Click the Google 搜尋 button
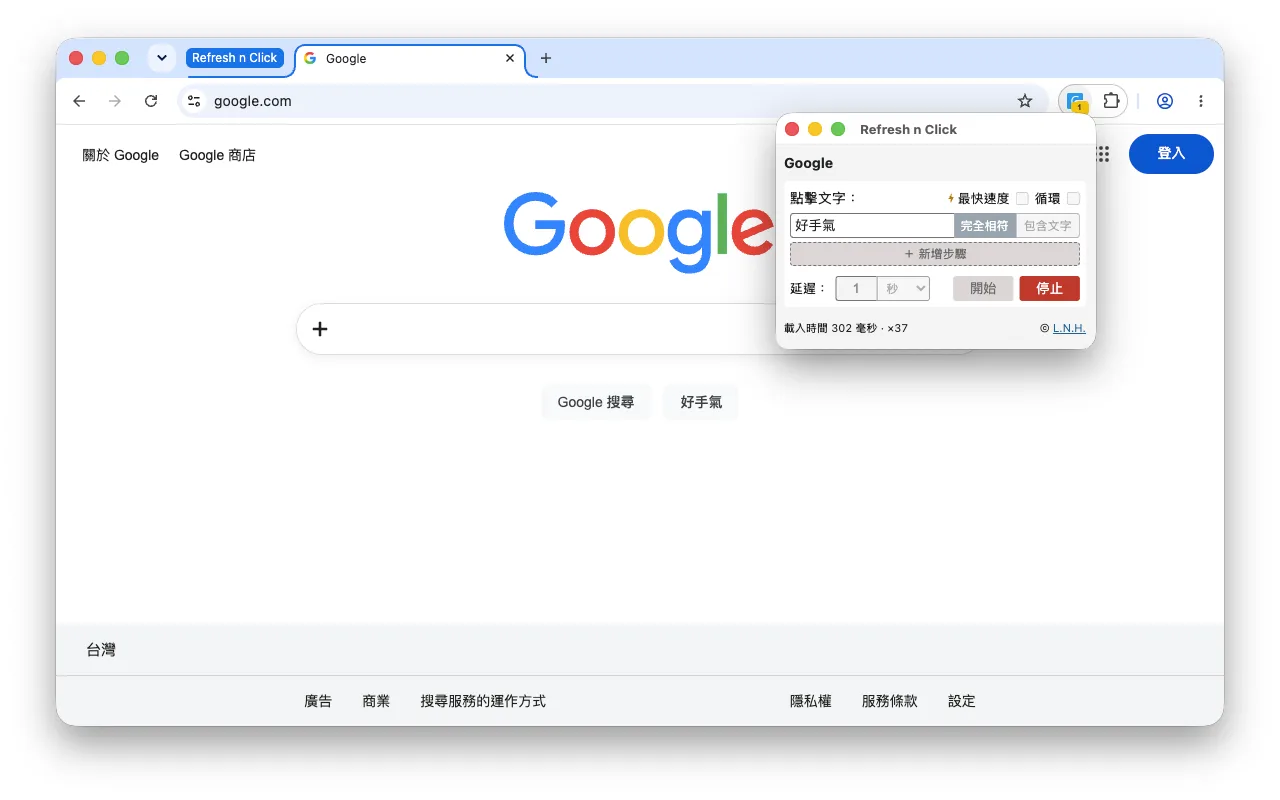 click(596, 402)
